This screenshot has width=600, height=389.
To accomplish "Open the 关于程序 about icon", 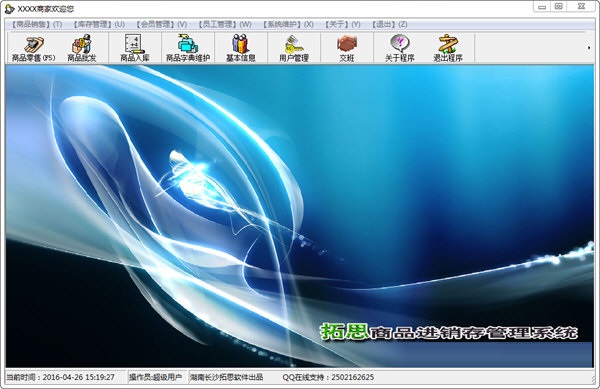I will pyautogui.click(x=399, y=48).
